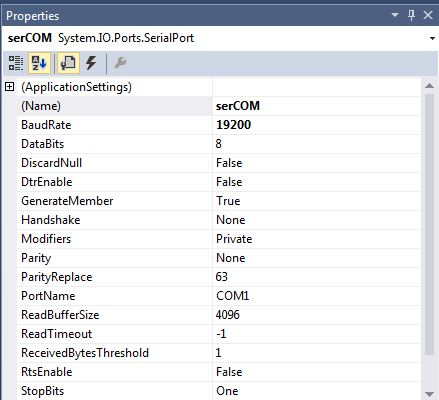Select the DtrEnable False value
Screen dimensions: 439x400
[x=316, y=182]
